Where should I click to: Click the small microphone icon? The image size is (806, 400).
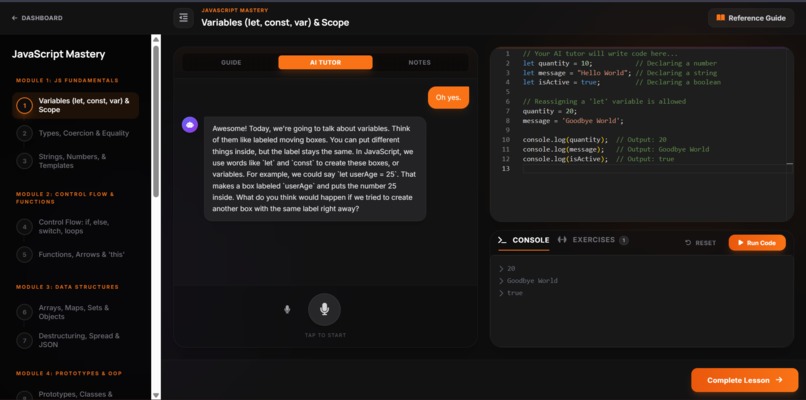(287, 310)
